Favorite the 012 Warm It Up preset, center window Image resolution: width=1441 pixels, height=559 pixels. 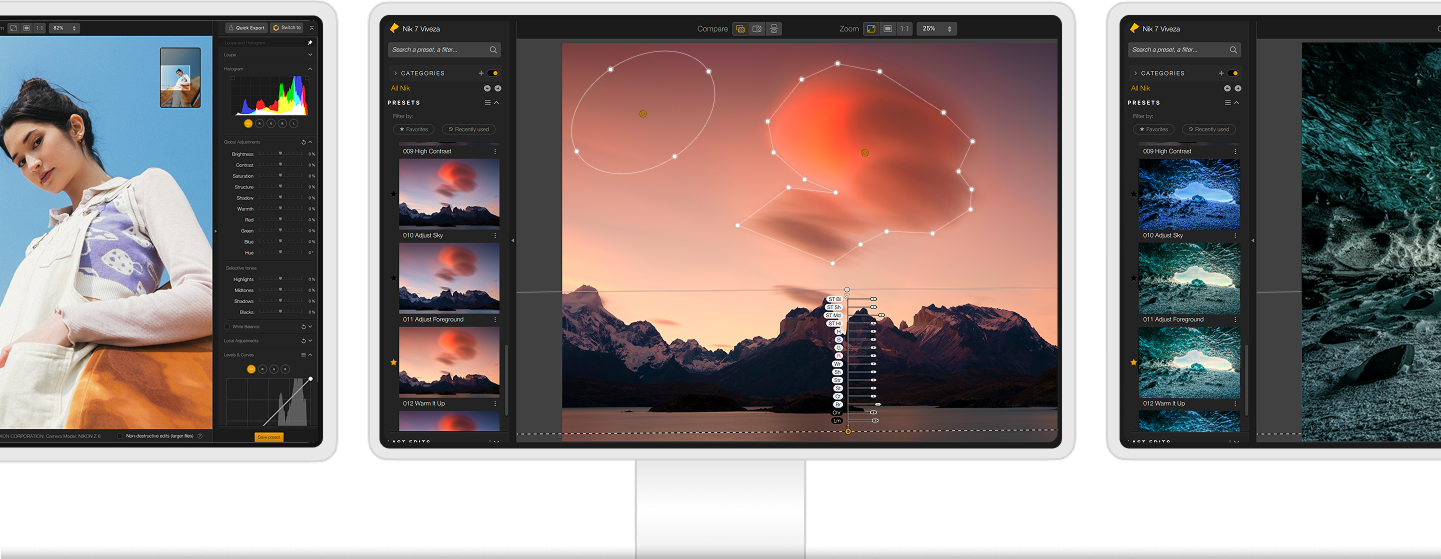[x=393, y=362]
